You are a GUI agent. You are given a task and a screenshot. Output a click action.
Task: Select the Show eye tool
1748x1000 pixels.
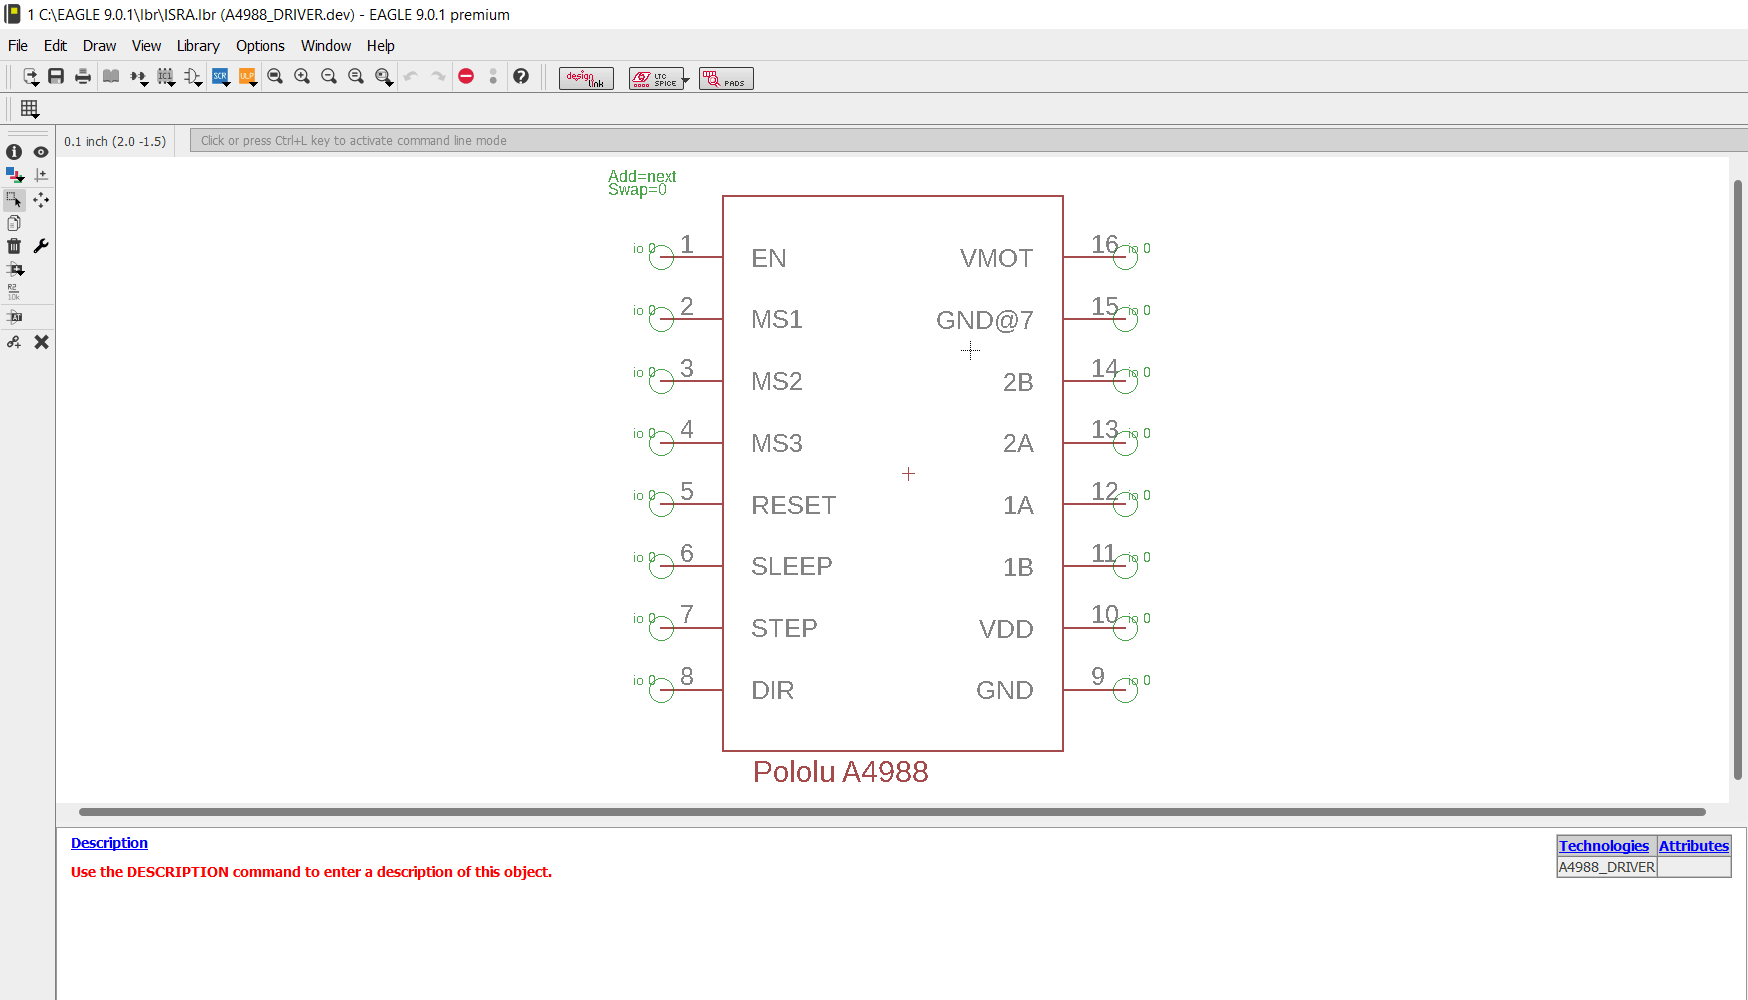[x=41, y=152]
